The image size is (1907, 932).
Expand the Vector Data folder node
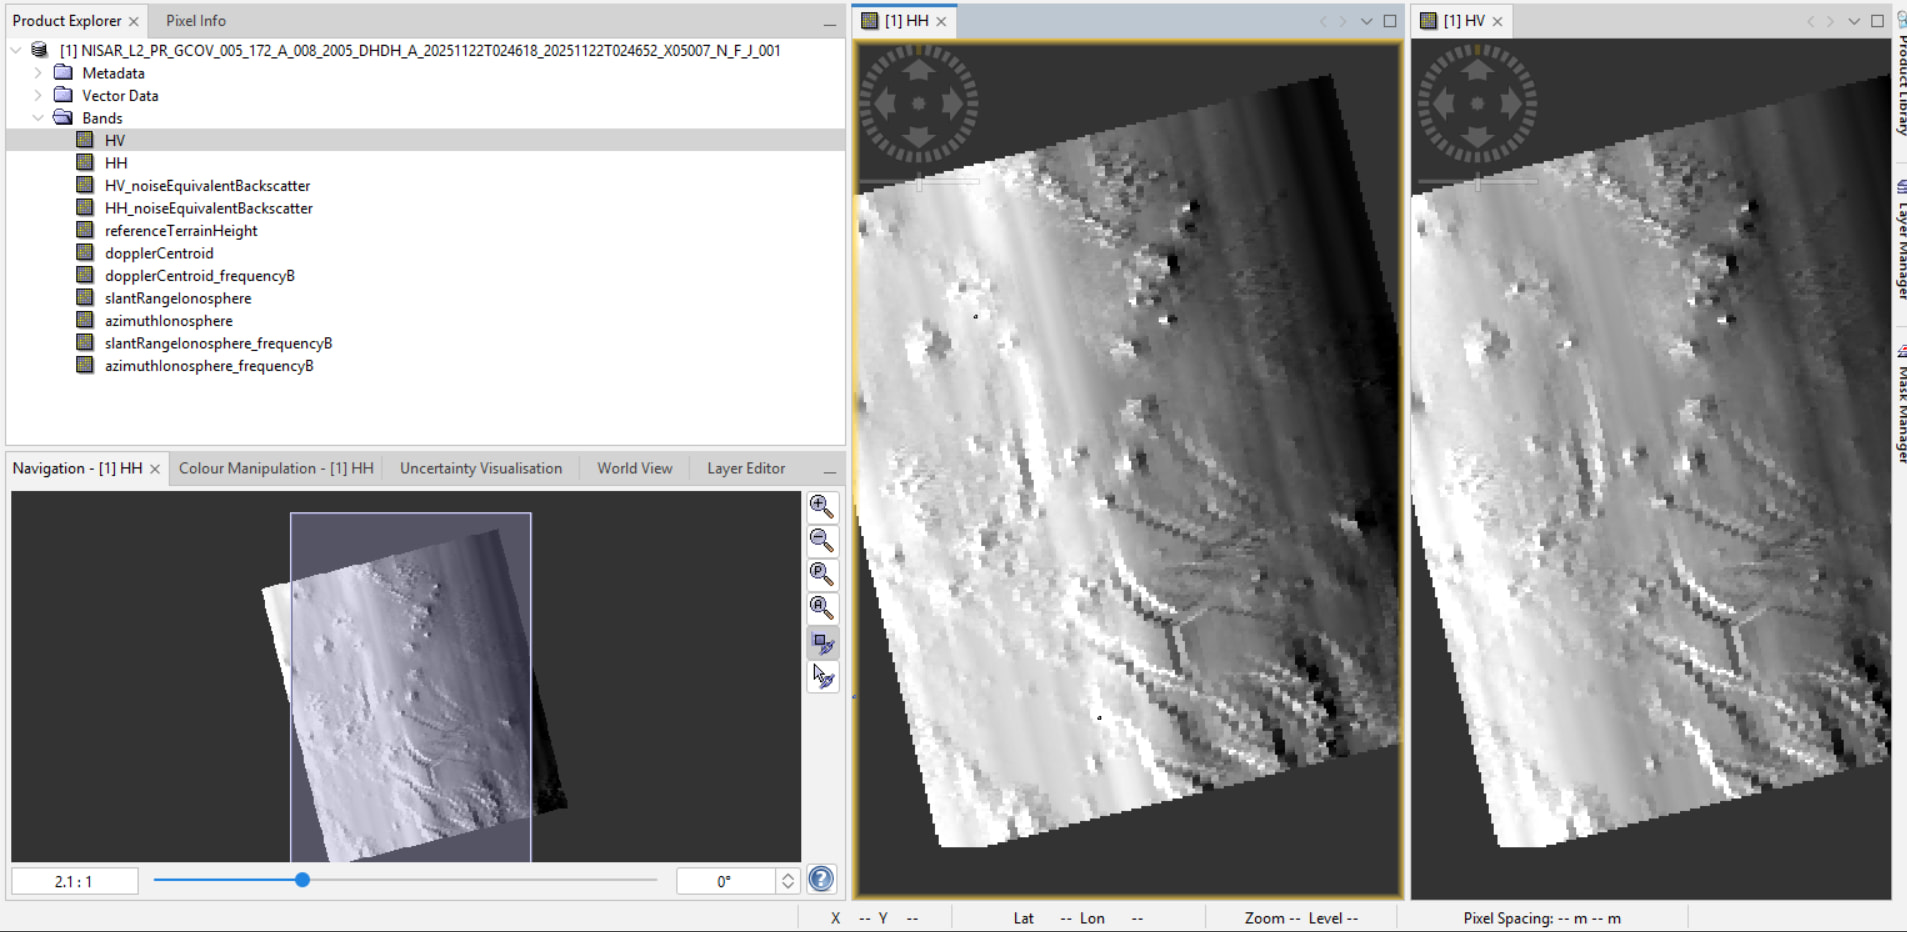click(38, 96)
